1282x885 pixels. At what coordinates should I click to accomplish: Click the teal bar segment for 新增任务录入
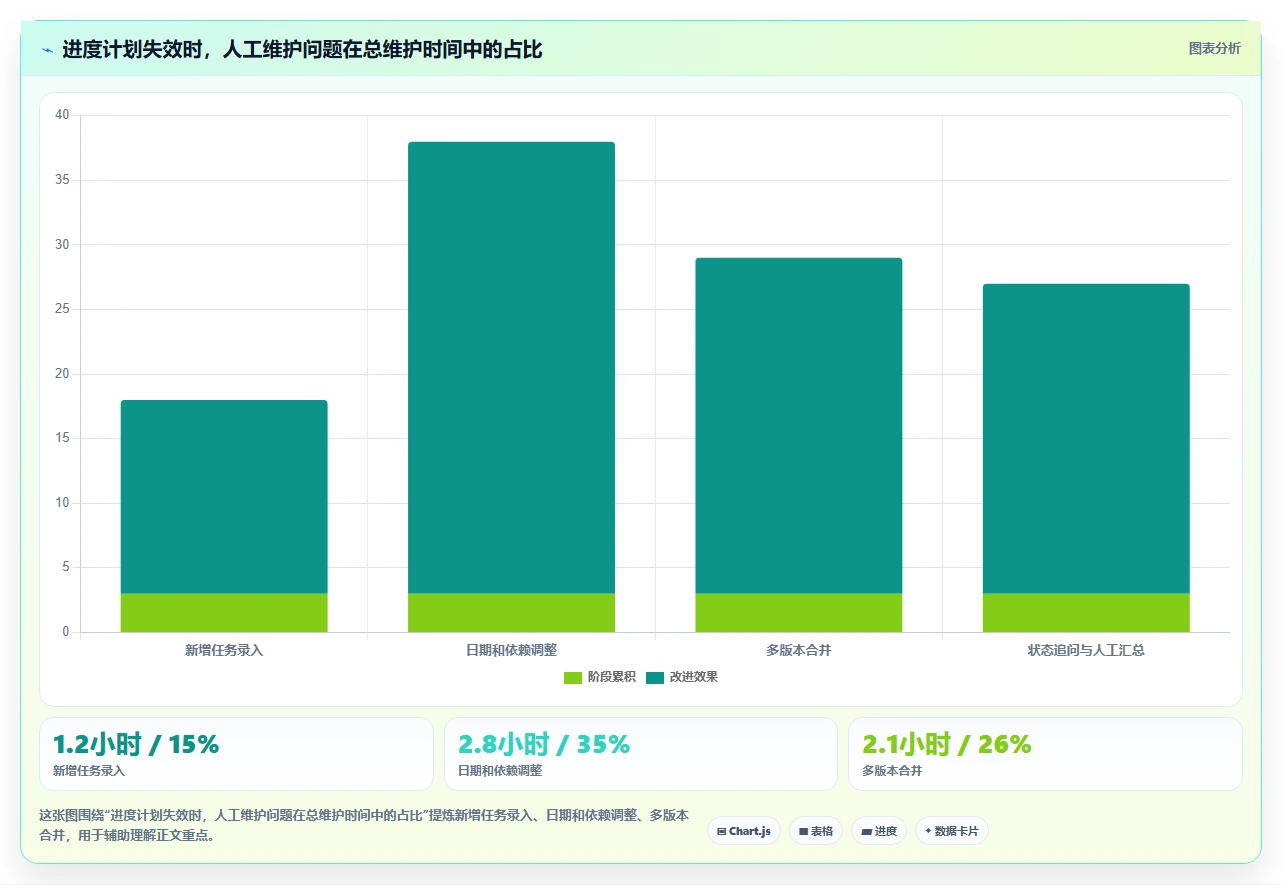click(224, 497)
